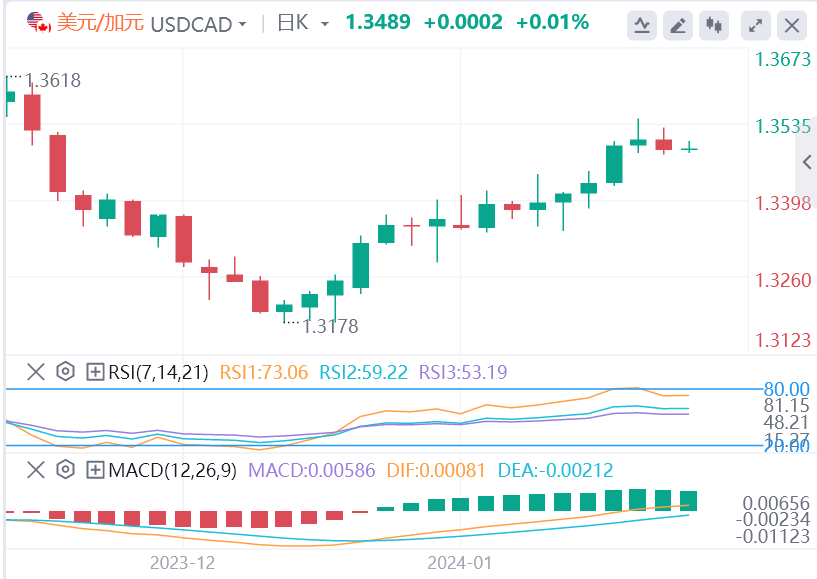Click the US/Canada flag currency icon
This screenshot has height=579, width=817.
pos(39,23)
